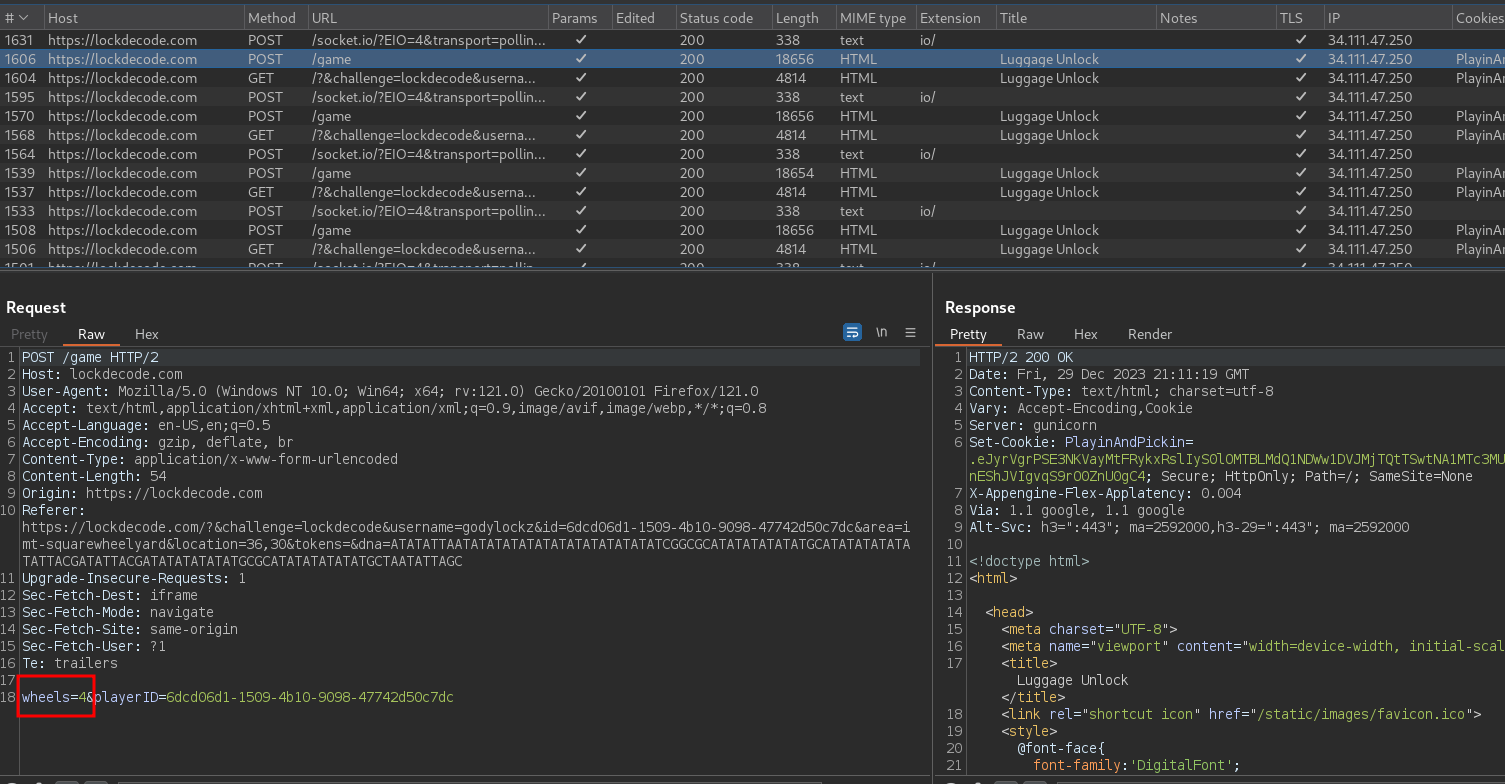Image resolution: width=1505 pixels, height=784 pixels.
Task: Click the 'Server: gunicorn' response header
Action: (x=1033, y=425)
